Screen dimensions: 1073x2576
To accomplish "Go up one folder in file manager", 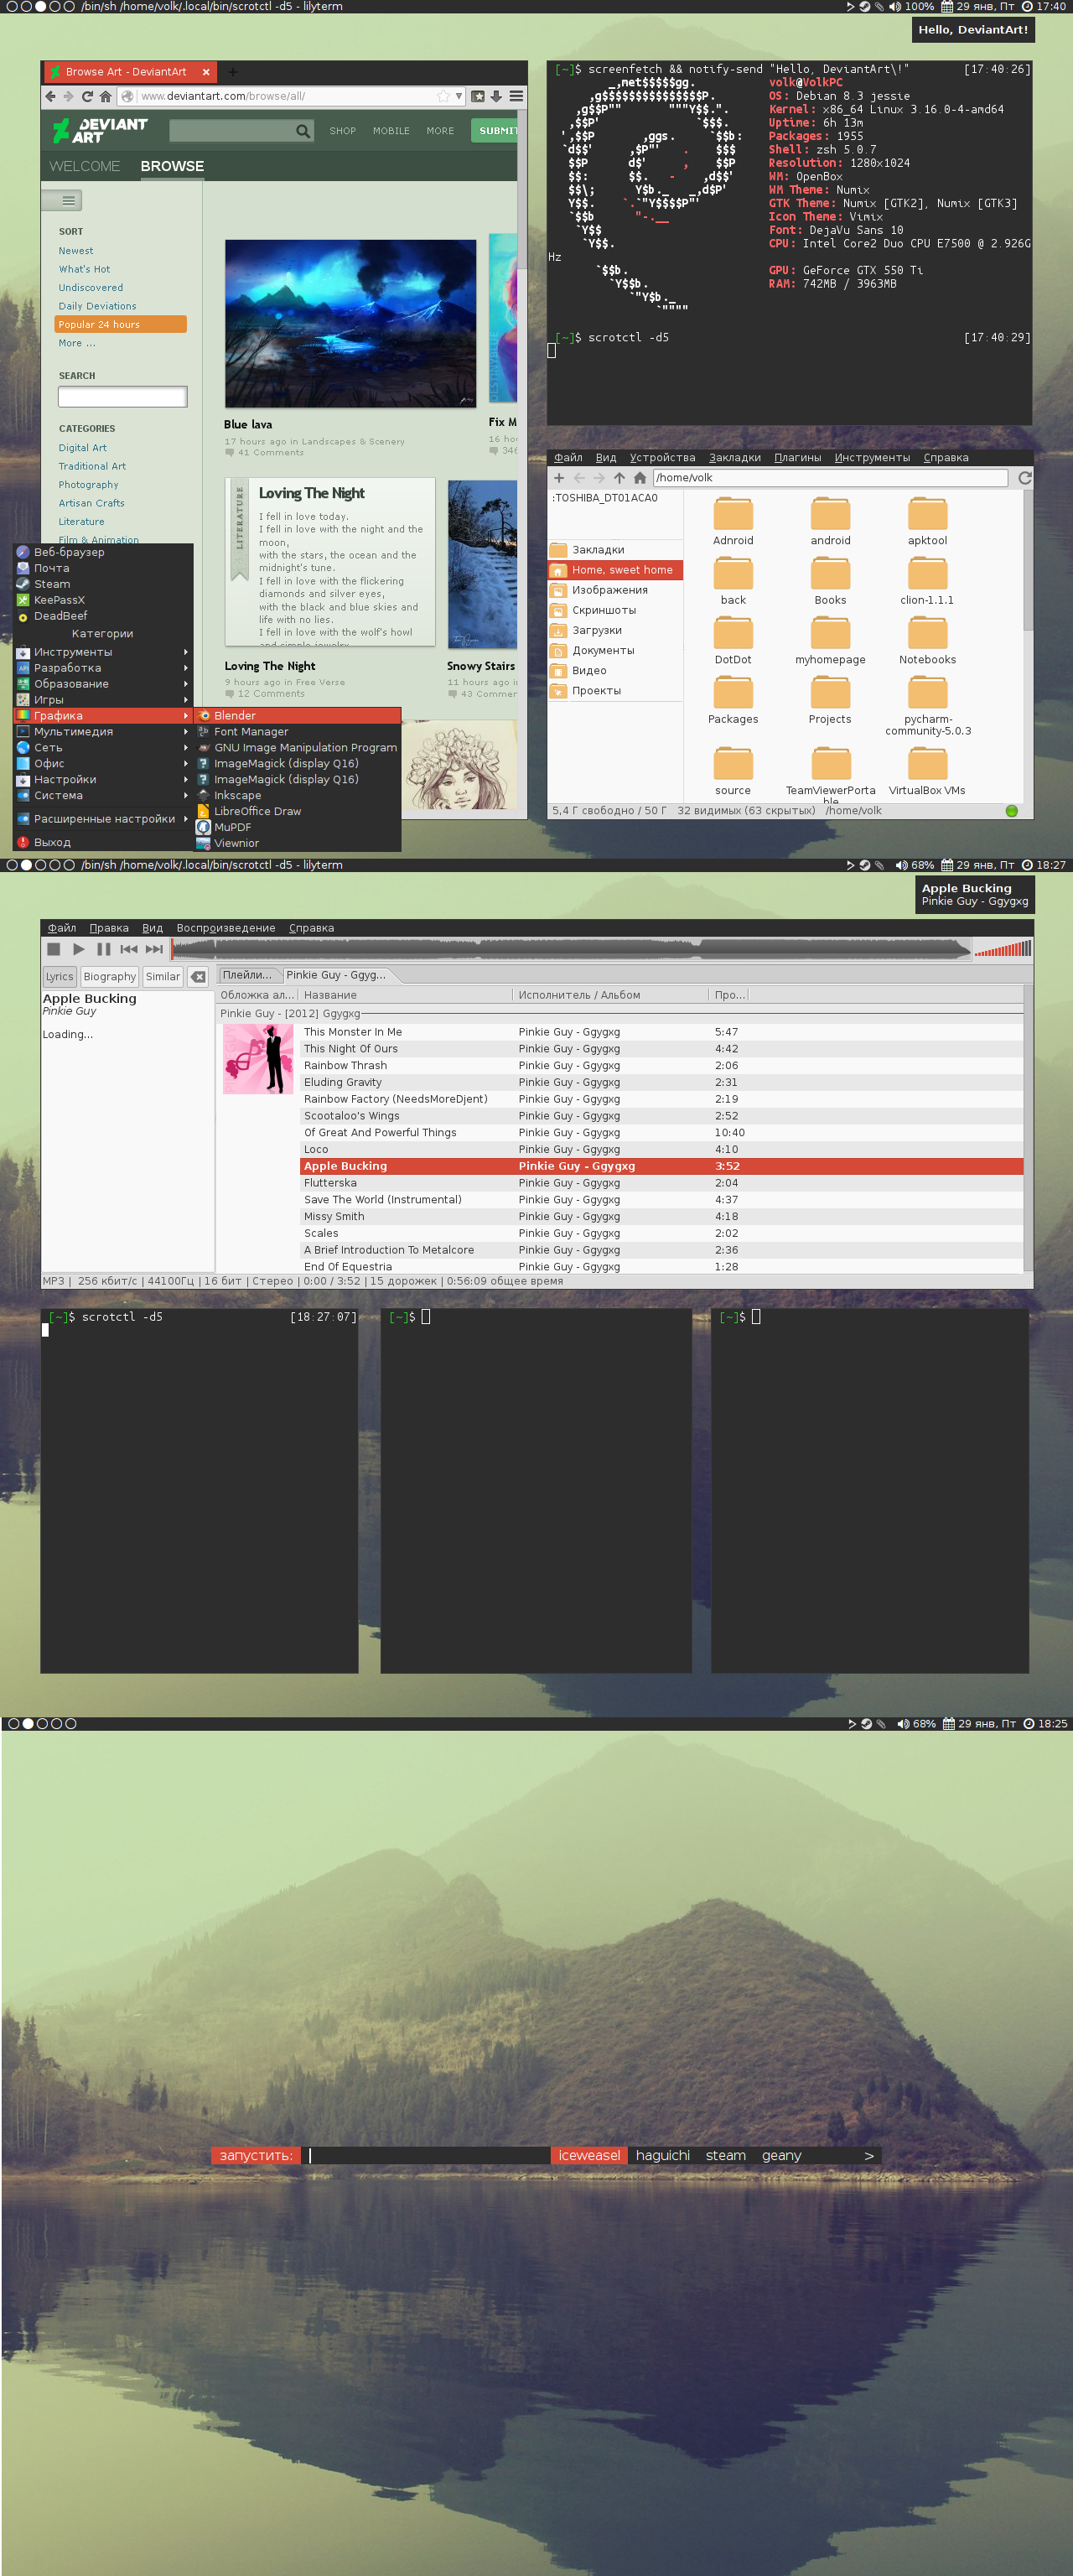I will pyautogui.click(x=619, y=478).
